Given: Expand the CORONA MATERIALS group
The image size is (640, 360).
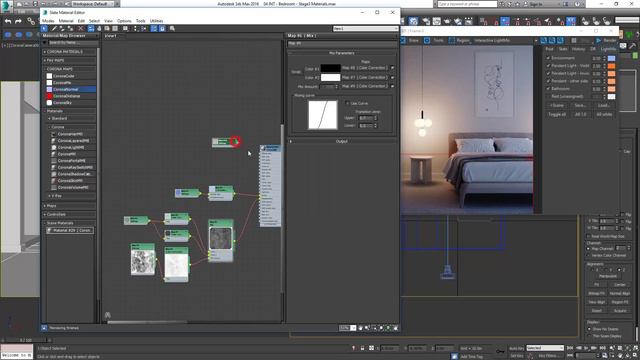Looking at the screenshot, I should click(x=70, y=52).
